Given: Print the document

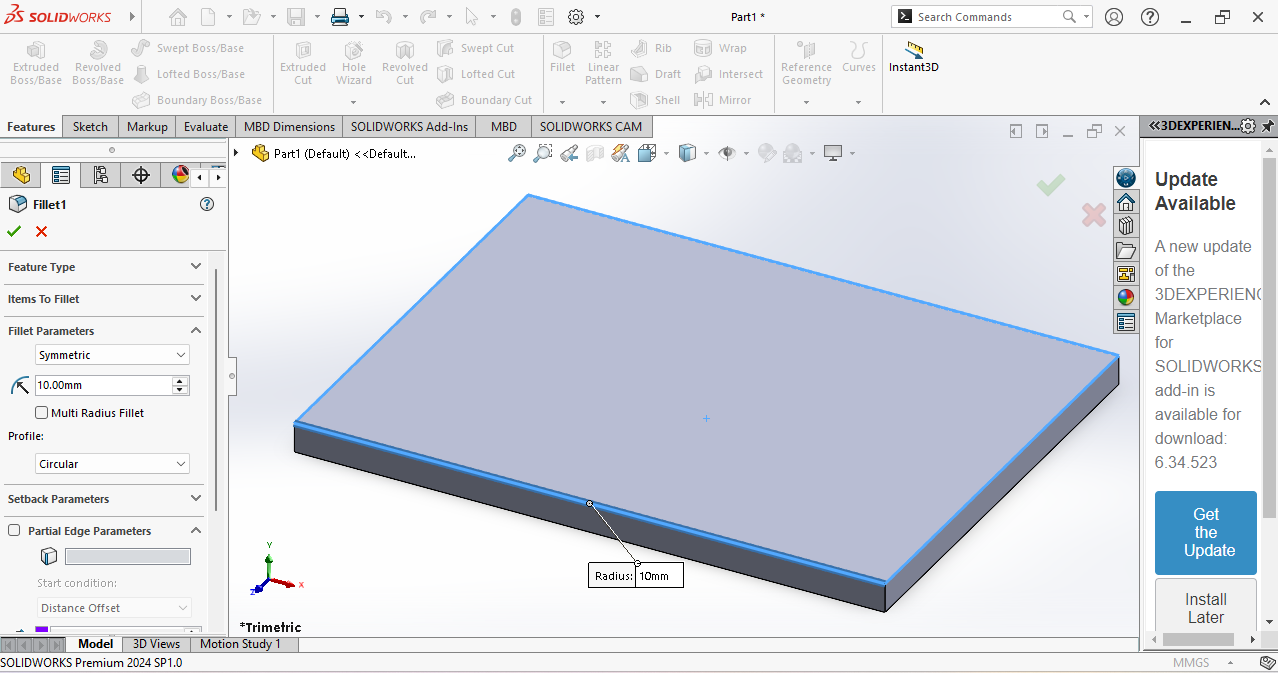Looking at the screenshot, I should [340, 17].
